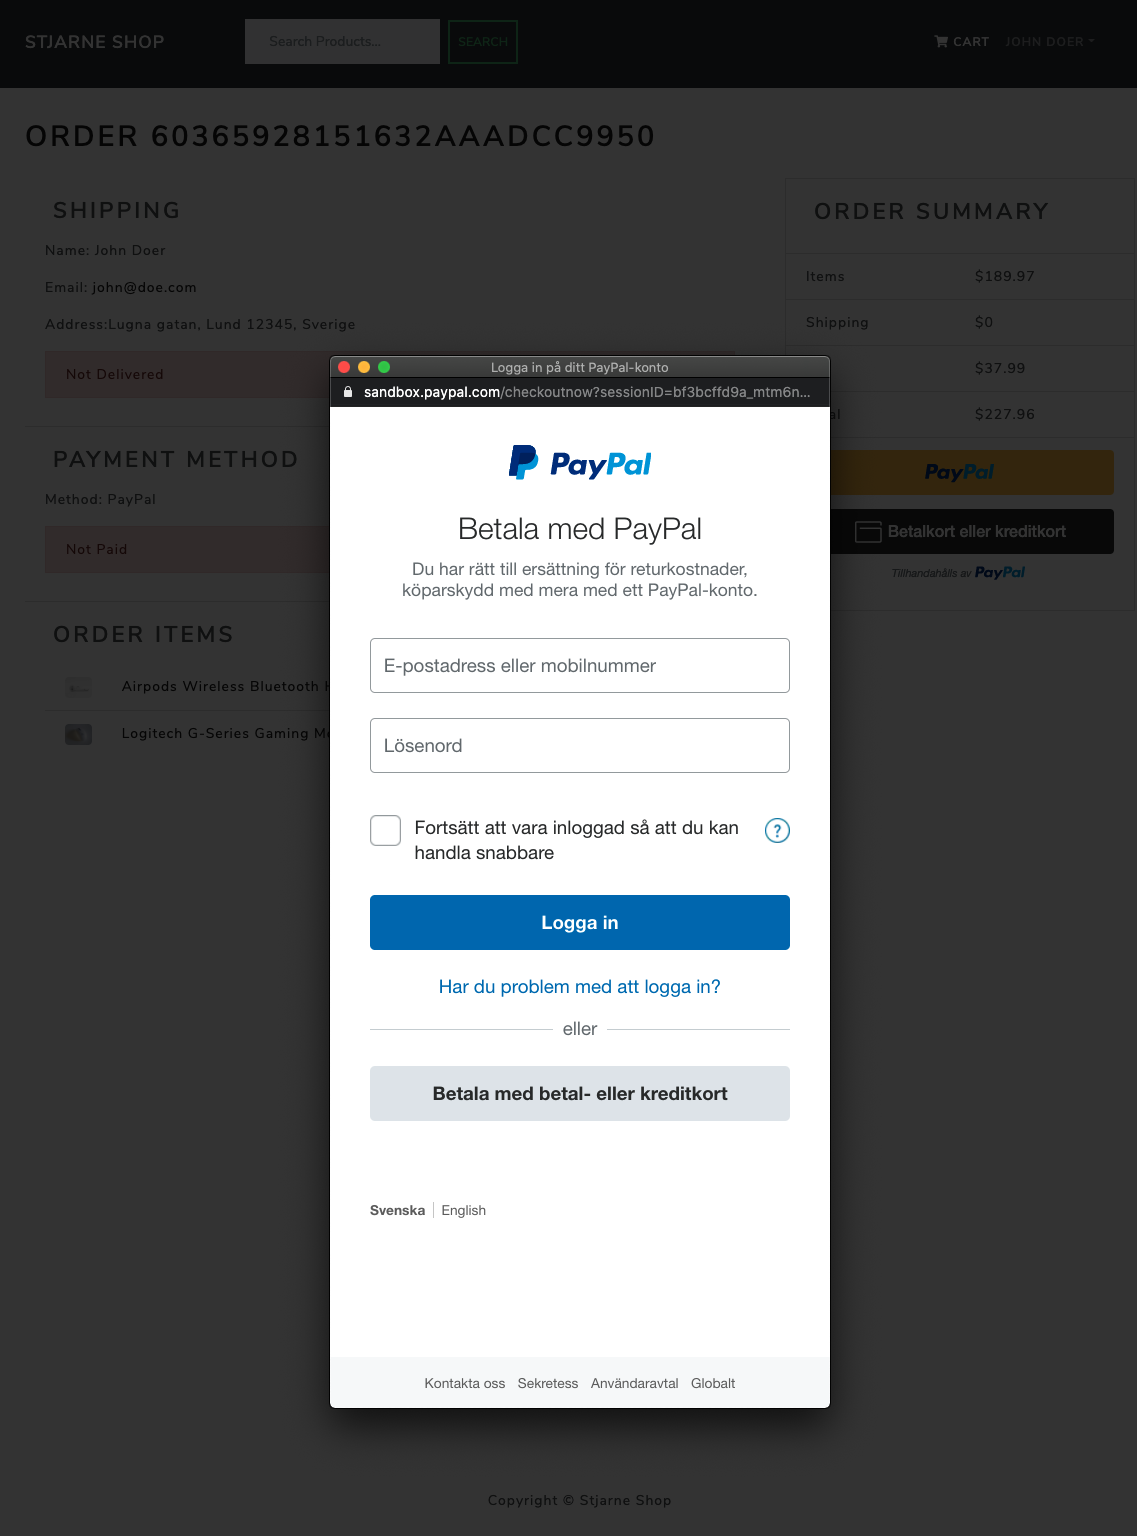Click the Logitech product thumbnail

pyautogui.click(x=78, y=734)
